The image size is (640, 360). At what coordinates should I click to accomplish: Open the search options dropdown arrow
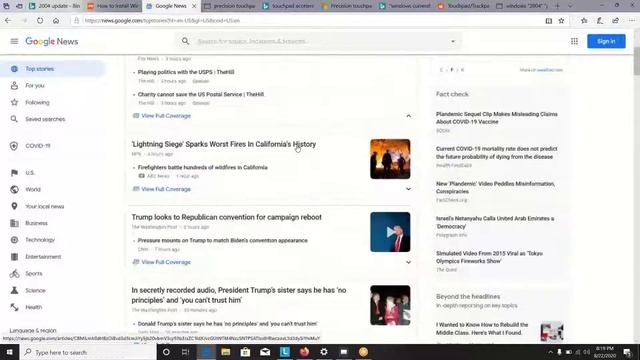click(453, 41)
